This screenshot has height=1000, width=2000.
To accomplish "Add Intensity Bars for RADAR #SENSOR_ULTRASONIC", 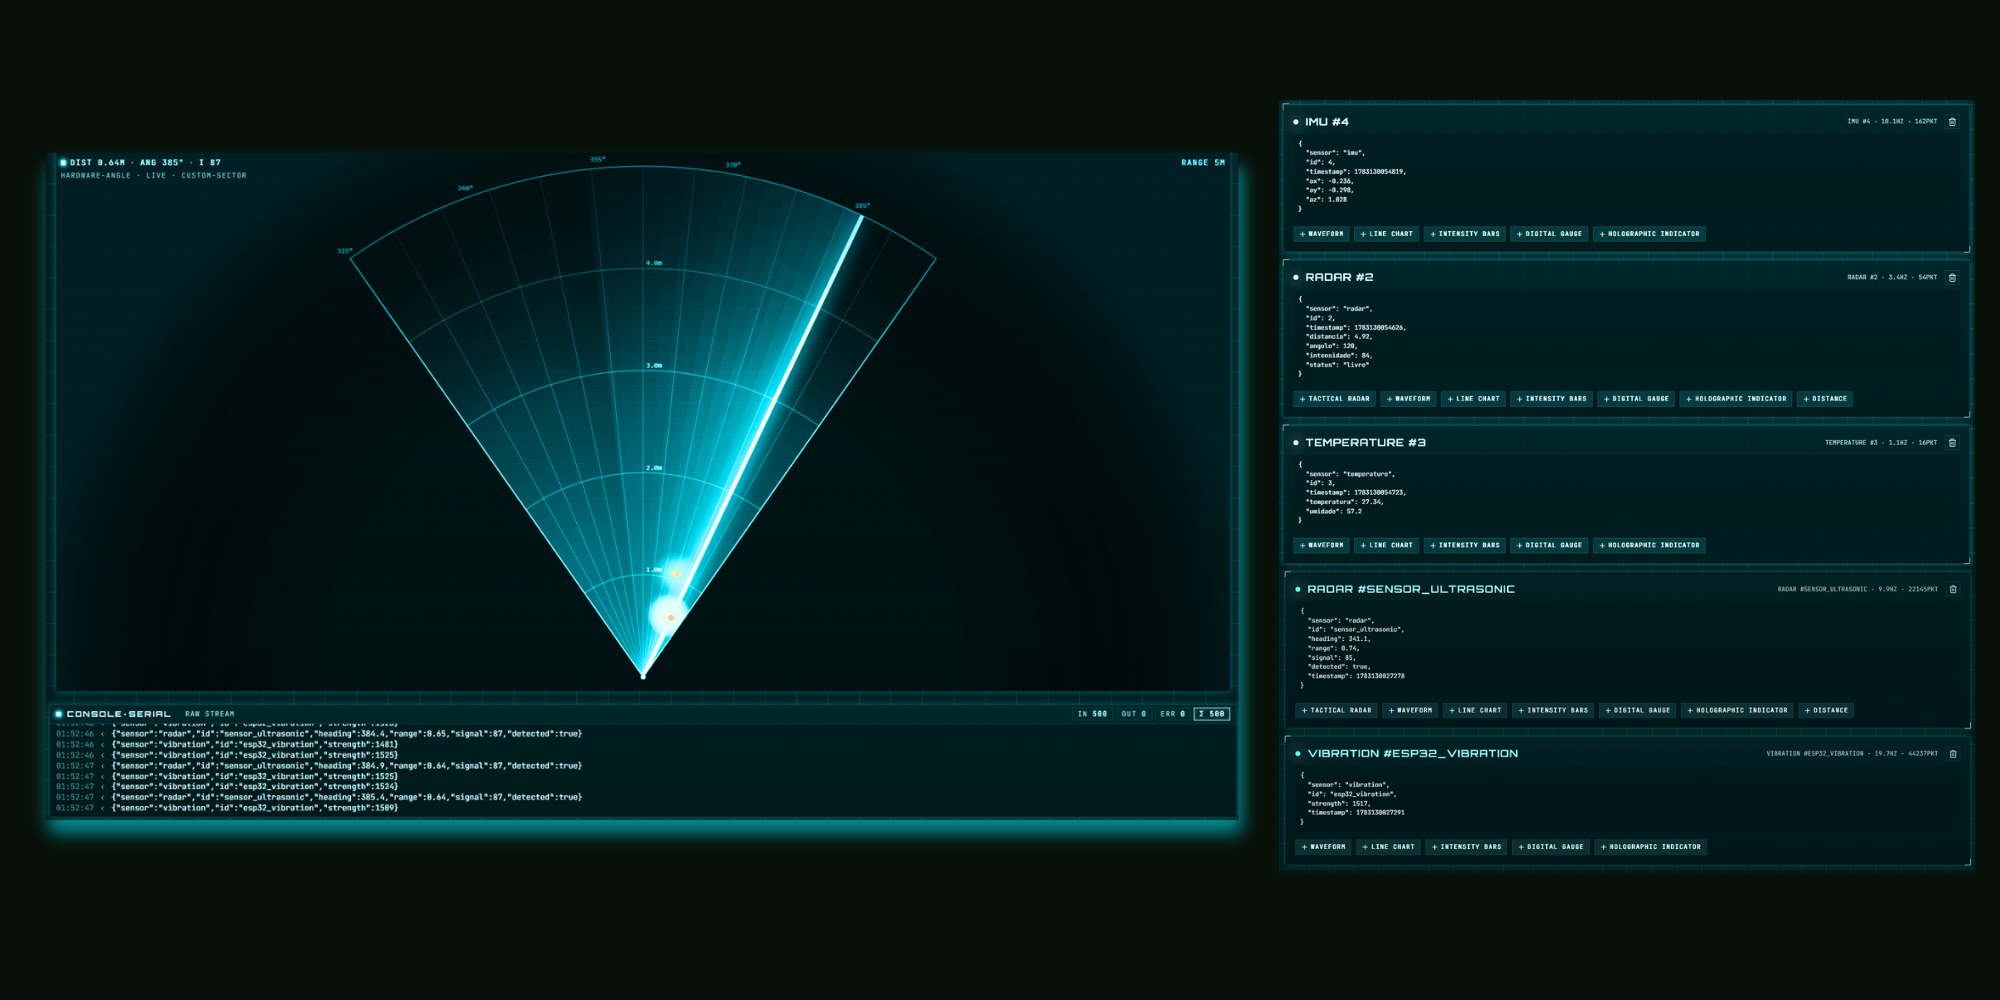I will coord(1553,711).
